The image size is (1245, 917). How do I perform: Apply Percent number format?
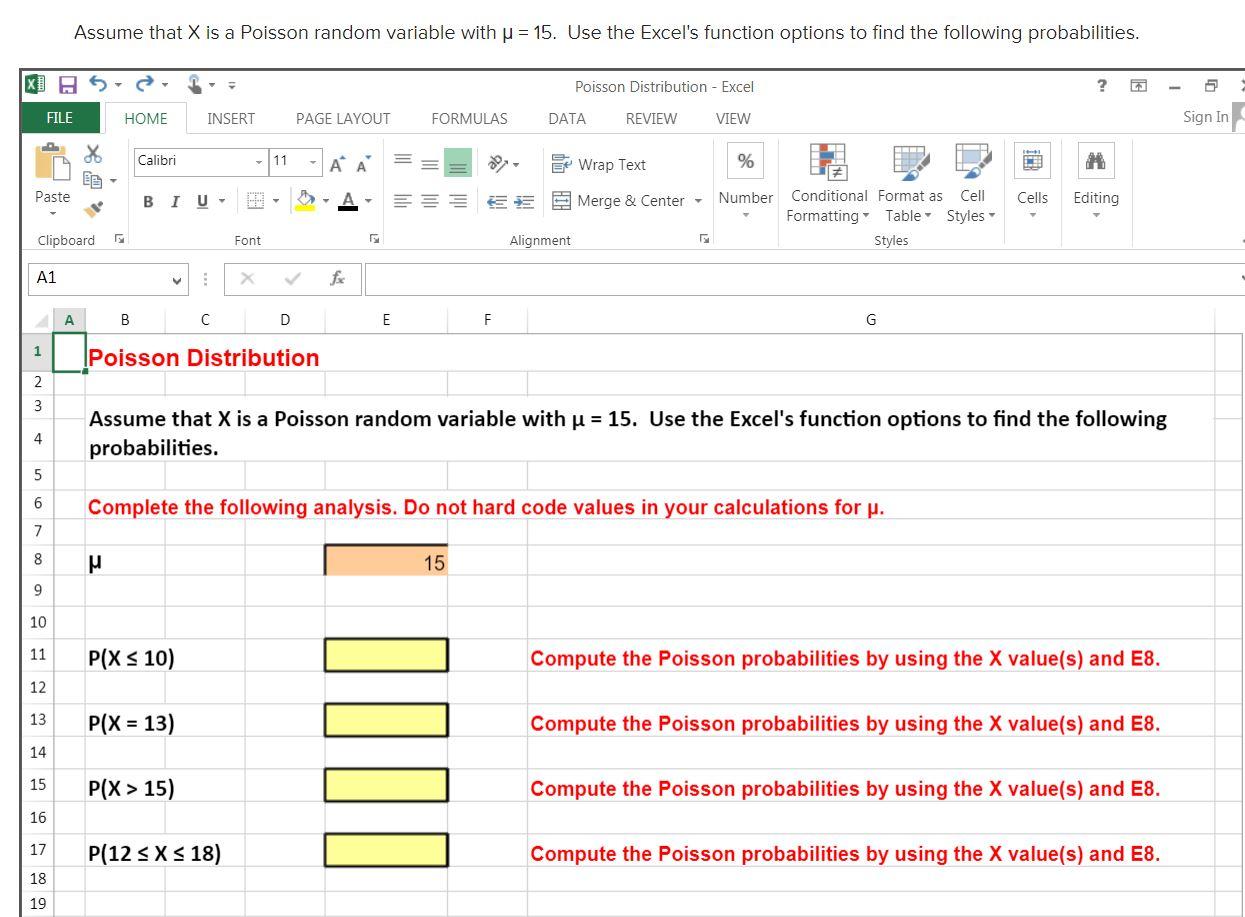[745, 160]
